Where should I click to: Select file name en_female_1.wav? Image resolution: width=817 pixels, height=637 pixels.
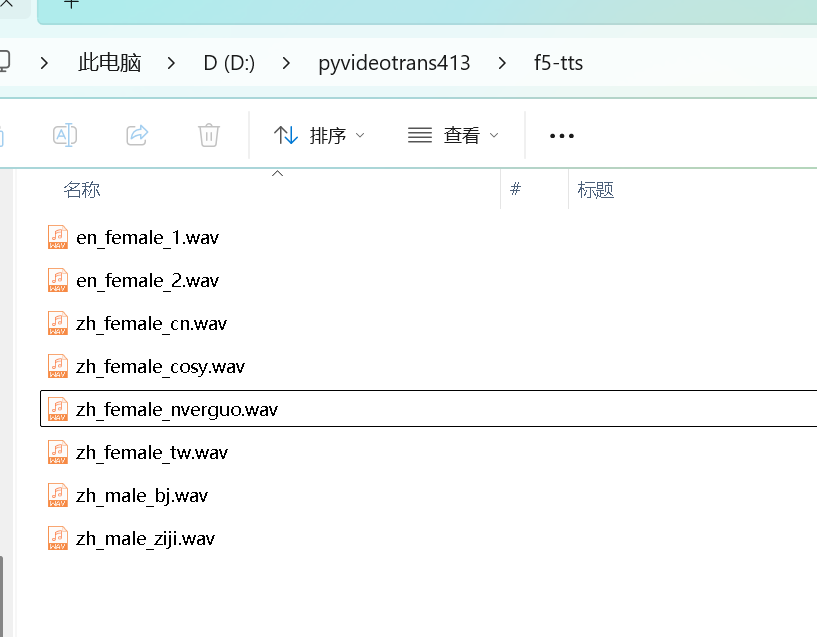point(147,238)
